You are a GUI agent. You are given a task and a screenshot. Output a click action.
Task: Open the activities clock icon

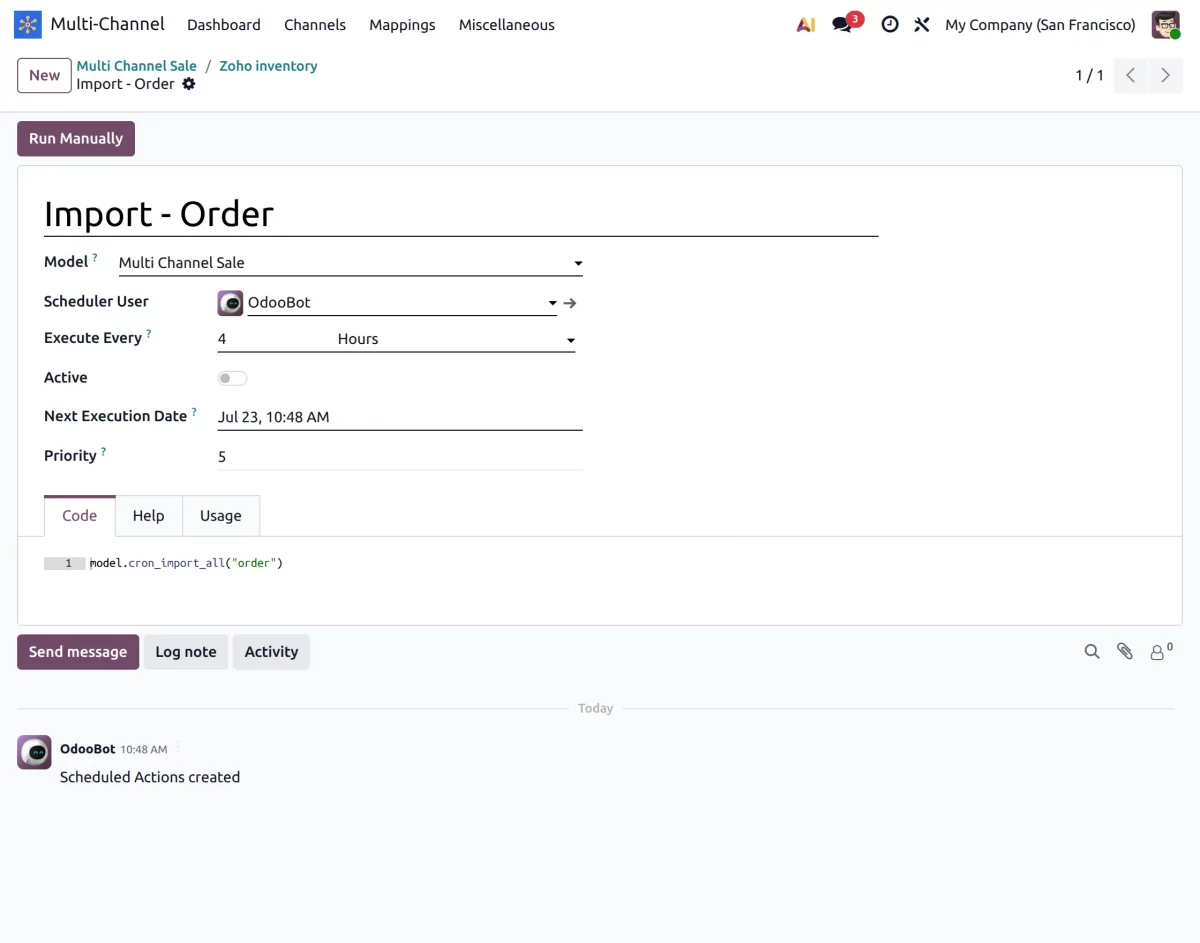(890, 25)
